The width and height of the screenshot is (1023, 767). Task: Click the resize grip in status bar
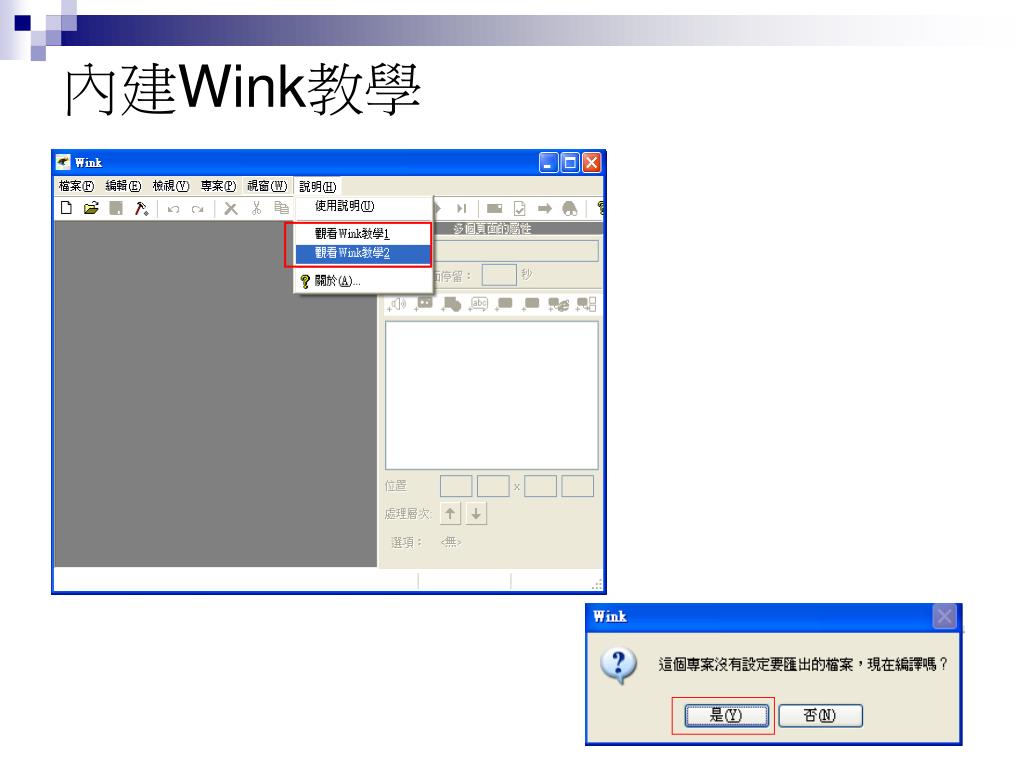coord(596,584)
